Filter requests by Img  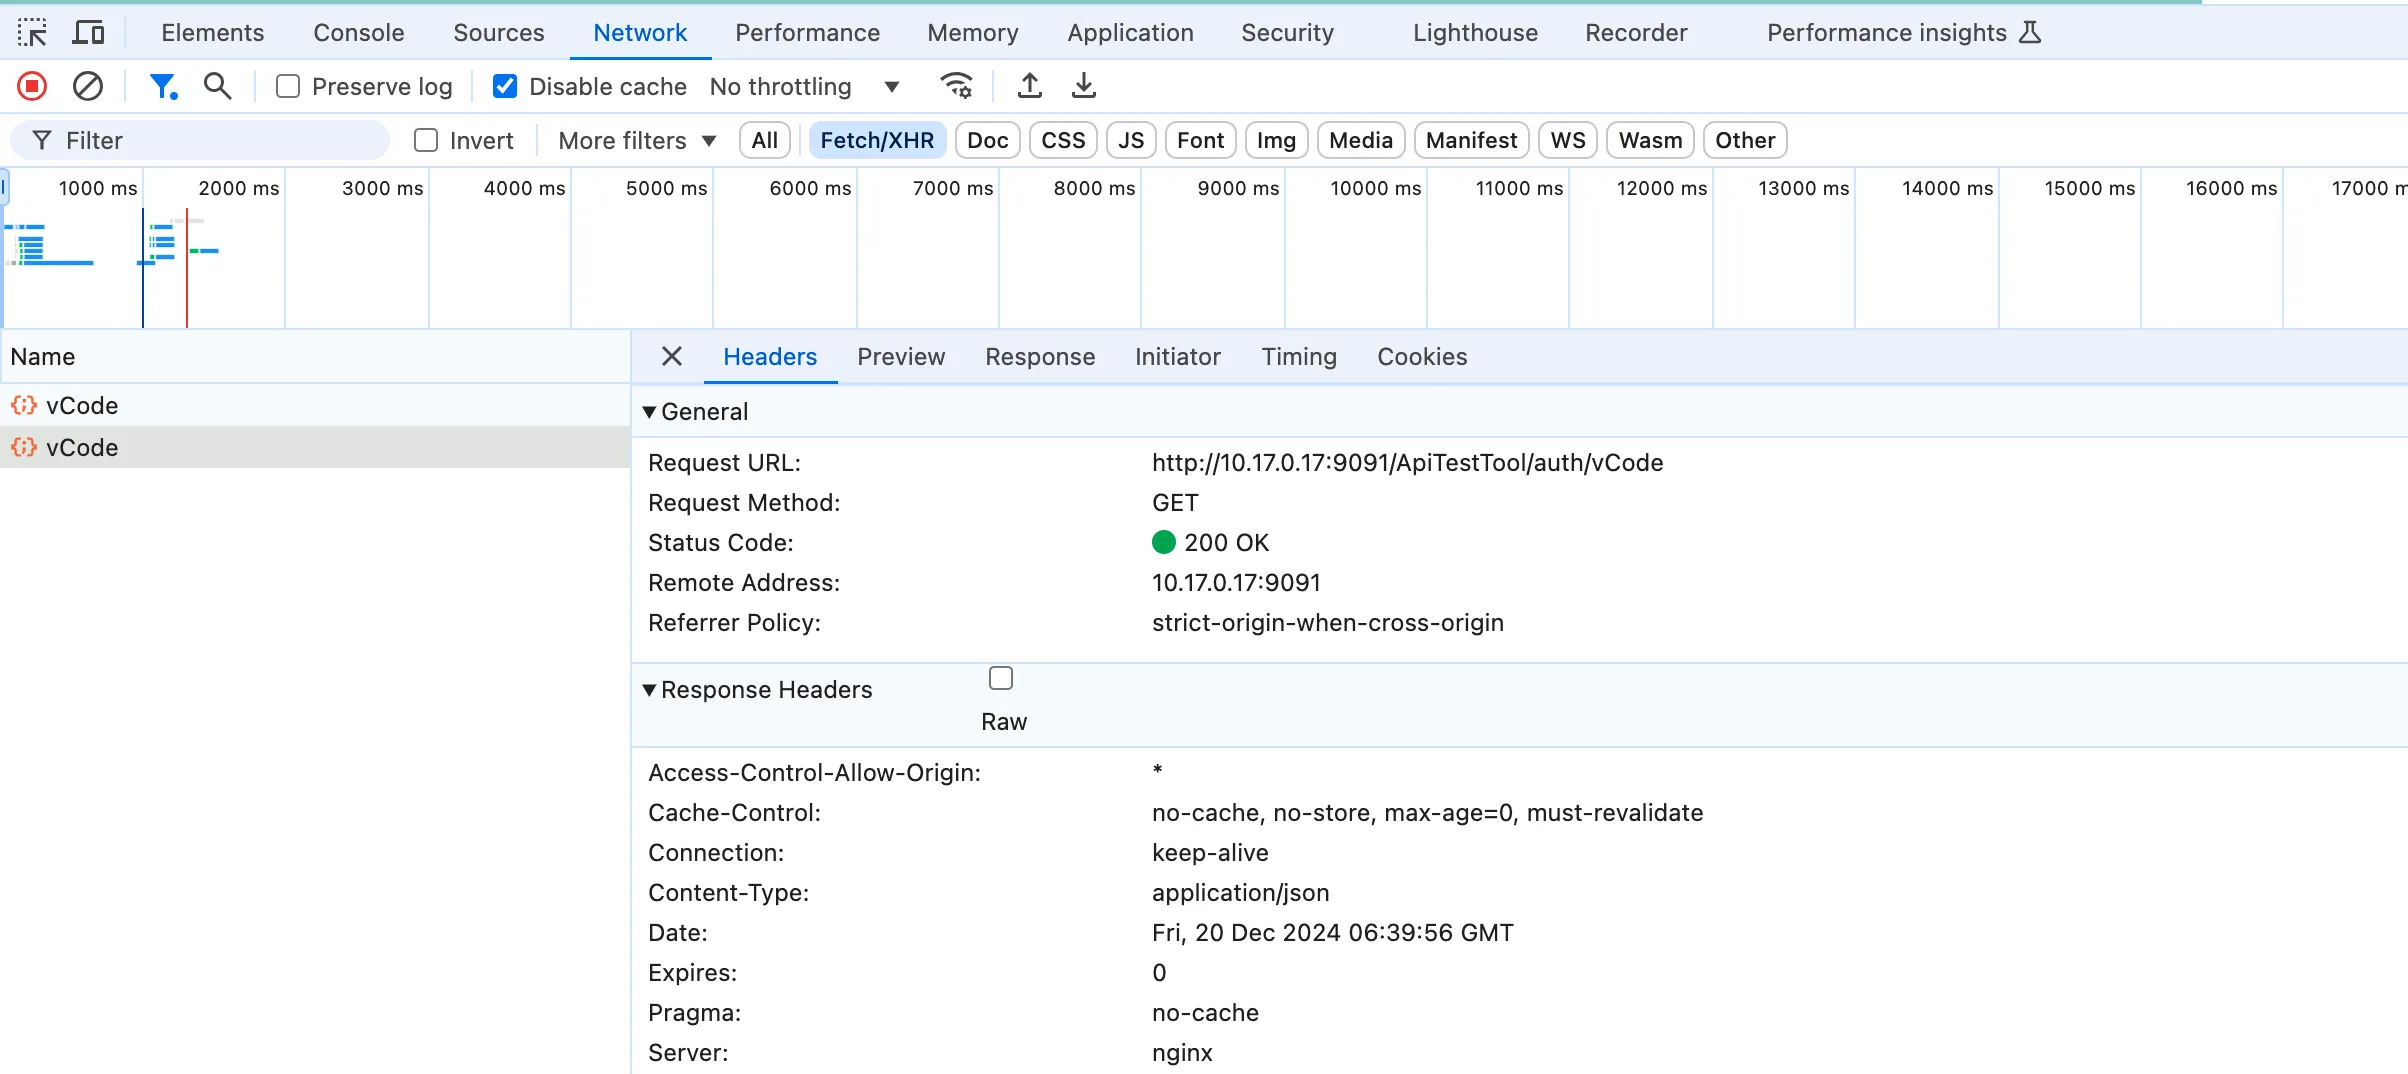pos(1276,140)
